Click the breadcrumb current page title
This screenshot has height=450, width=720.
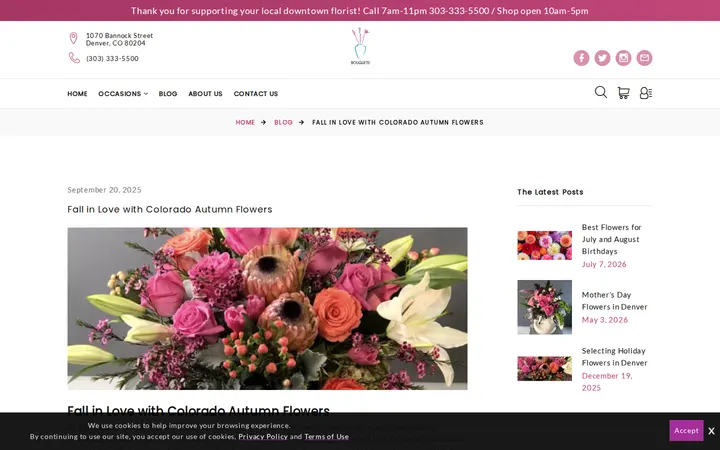pos(398,122)
